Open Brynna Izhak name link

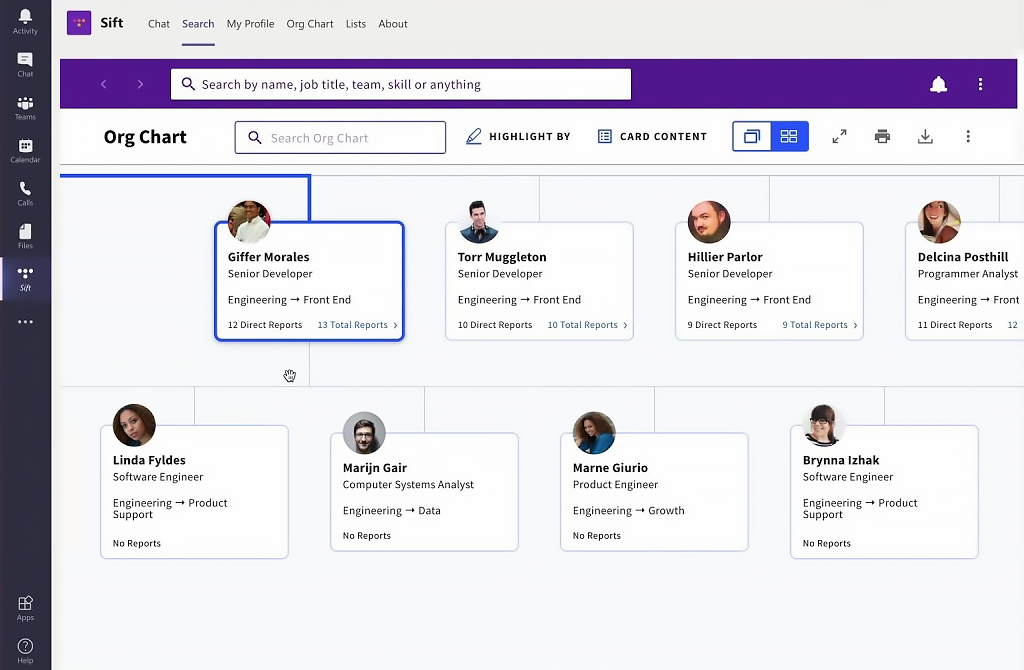[x=840, y=460]
